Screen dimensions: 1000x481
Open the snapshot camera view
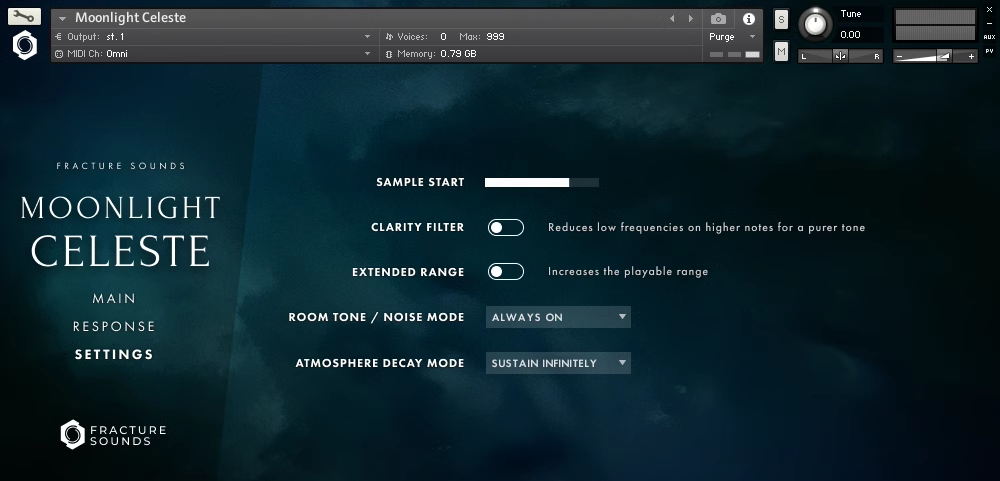tap(718, 19)
